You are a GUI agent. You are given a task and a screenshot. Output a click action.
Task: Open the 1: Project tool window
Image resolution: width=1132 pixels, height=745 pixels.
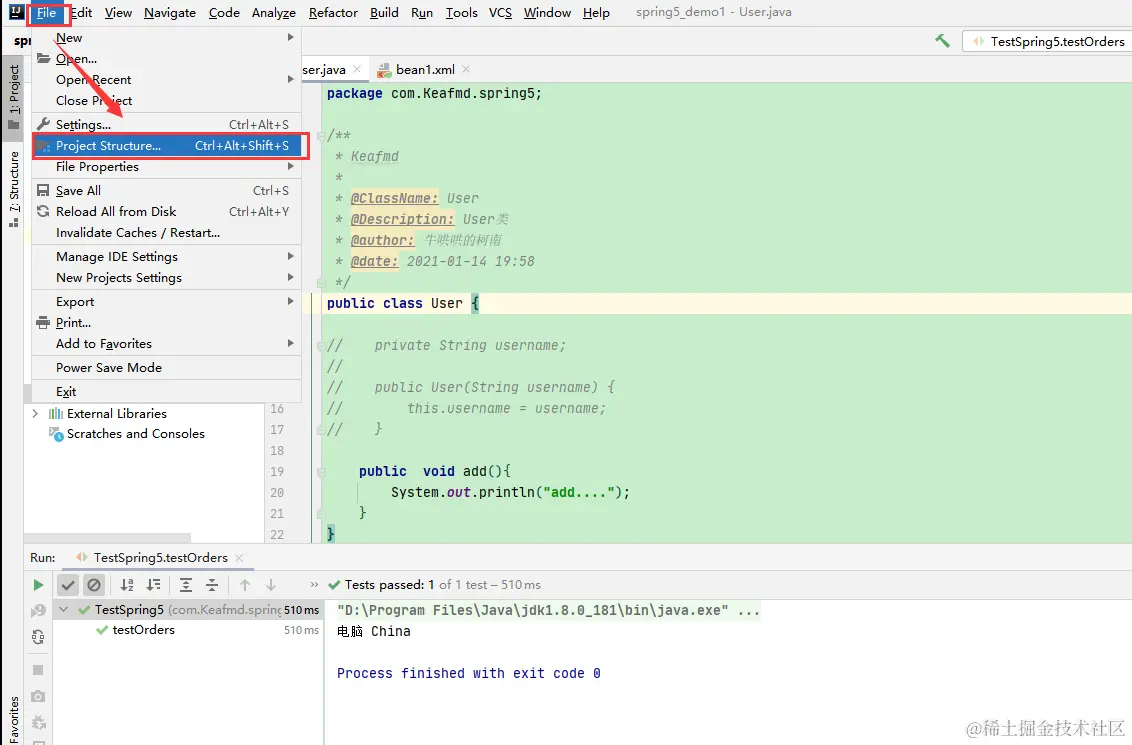14,97
